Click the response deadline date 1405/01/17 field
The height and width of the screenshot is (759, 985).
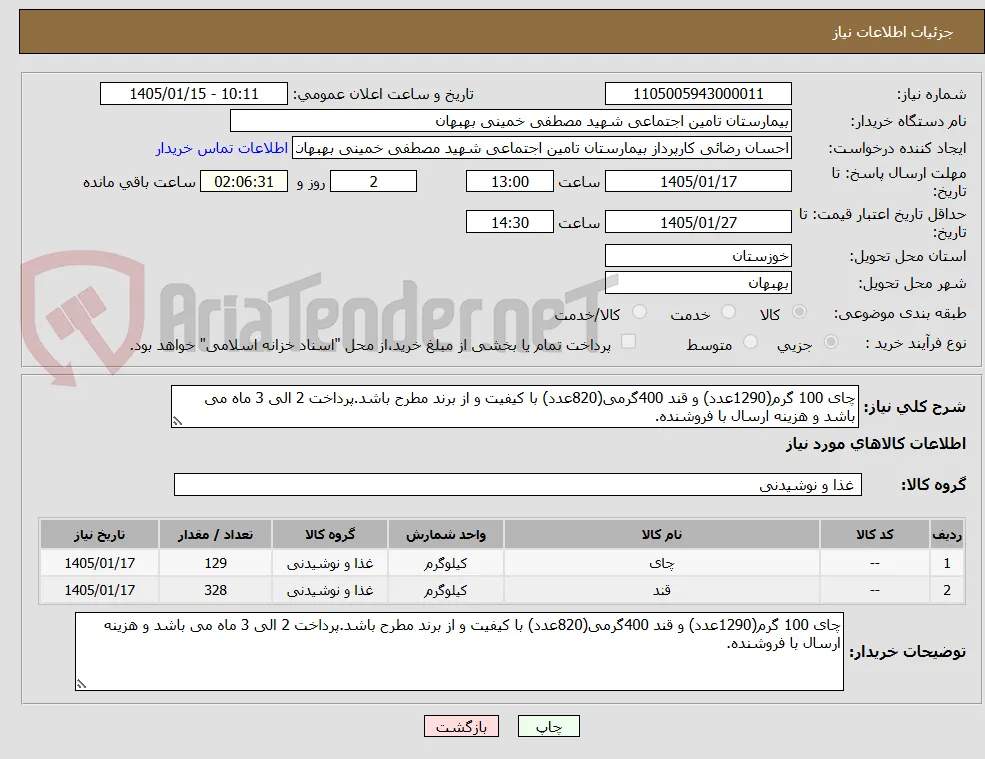pos(698,182)
